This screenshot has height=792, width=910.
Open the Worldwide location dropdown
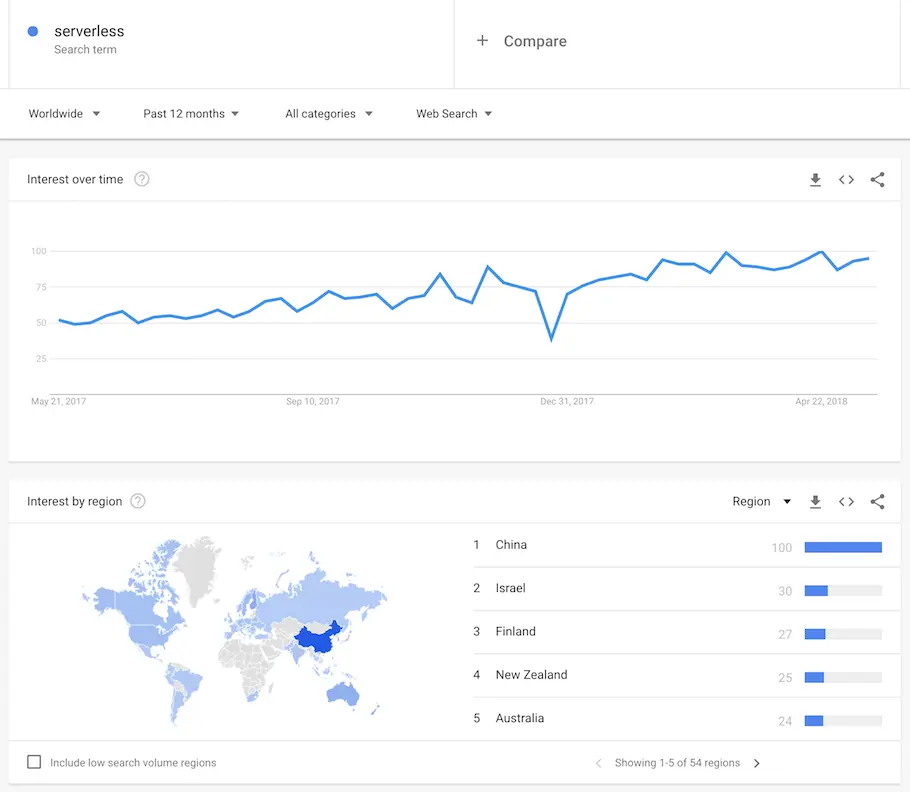tap(63, 113)
